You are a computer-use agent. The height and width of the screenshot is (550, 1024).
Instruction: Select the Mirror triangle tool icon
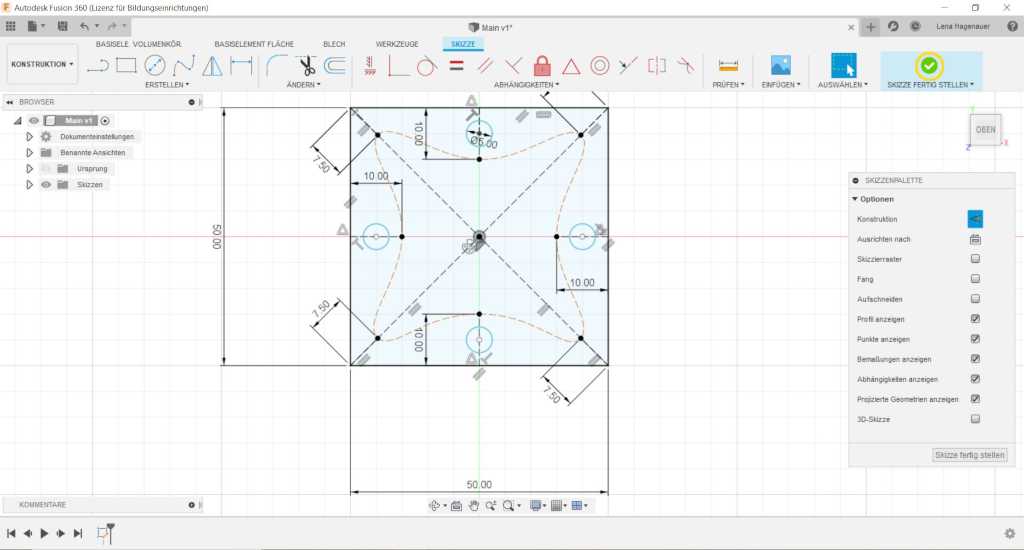click(212, 65)
